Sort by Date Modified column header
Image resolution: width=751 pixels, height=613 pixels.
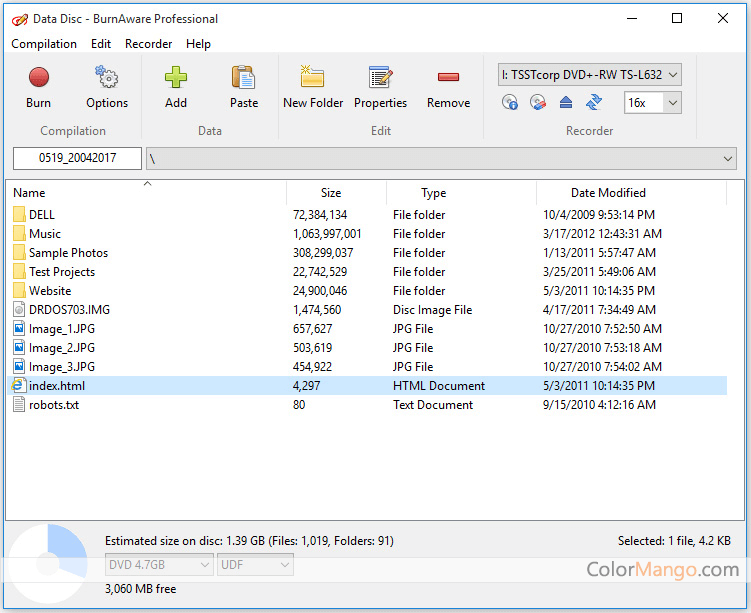pos(608,193)
